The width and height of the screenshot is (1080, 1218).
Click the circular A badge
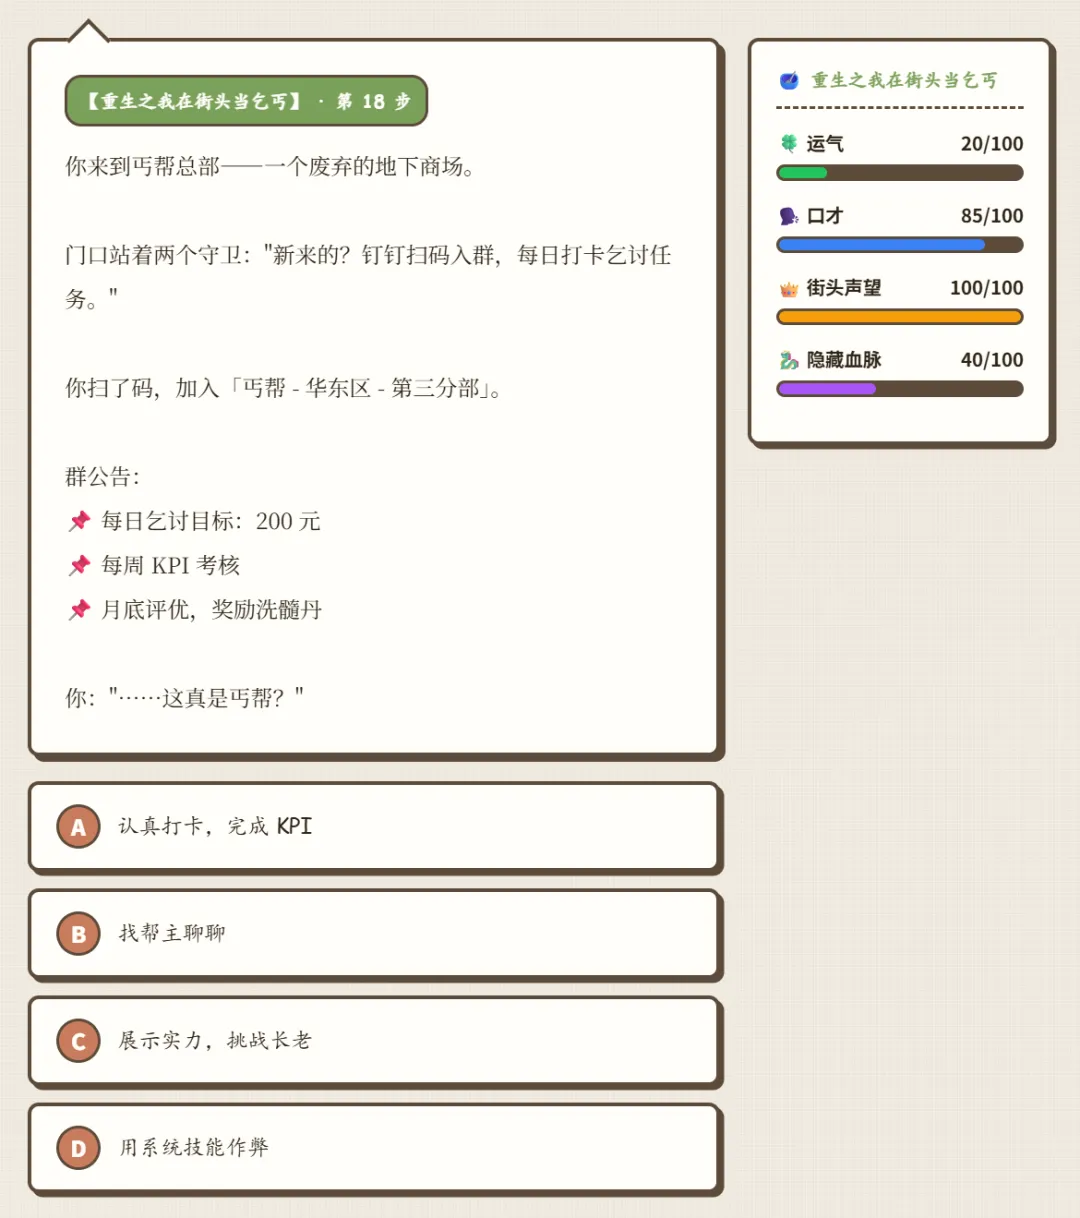coord(78,827)
